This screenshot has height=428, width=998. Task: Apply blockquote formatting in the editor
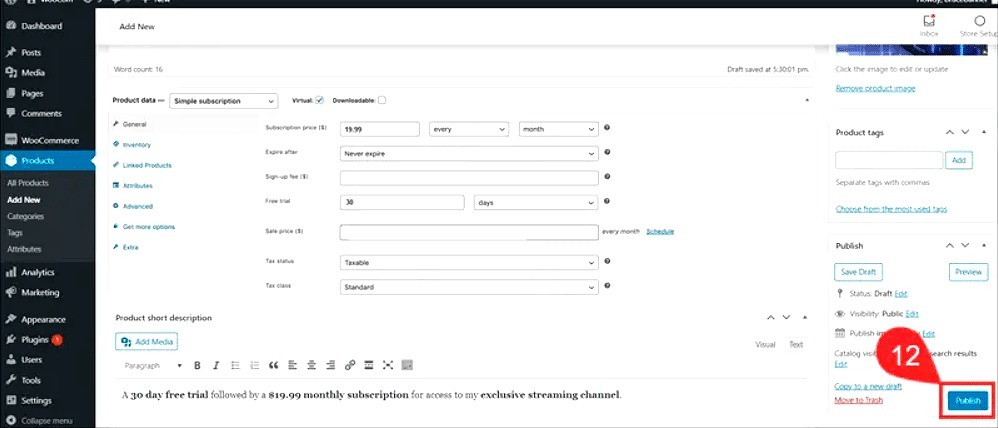coord(274,366)
